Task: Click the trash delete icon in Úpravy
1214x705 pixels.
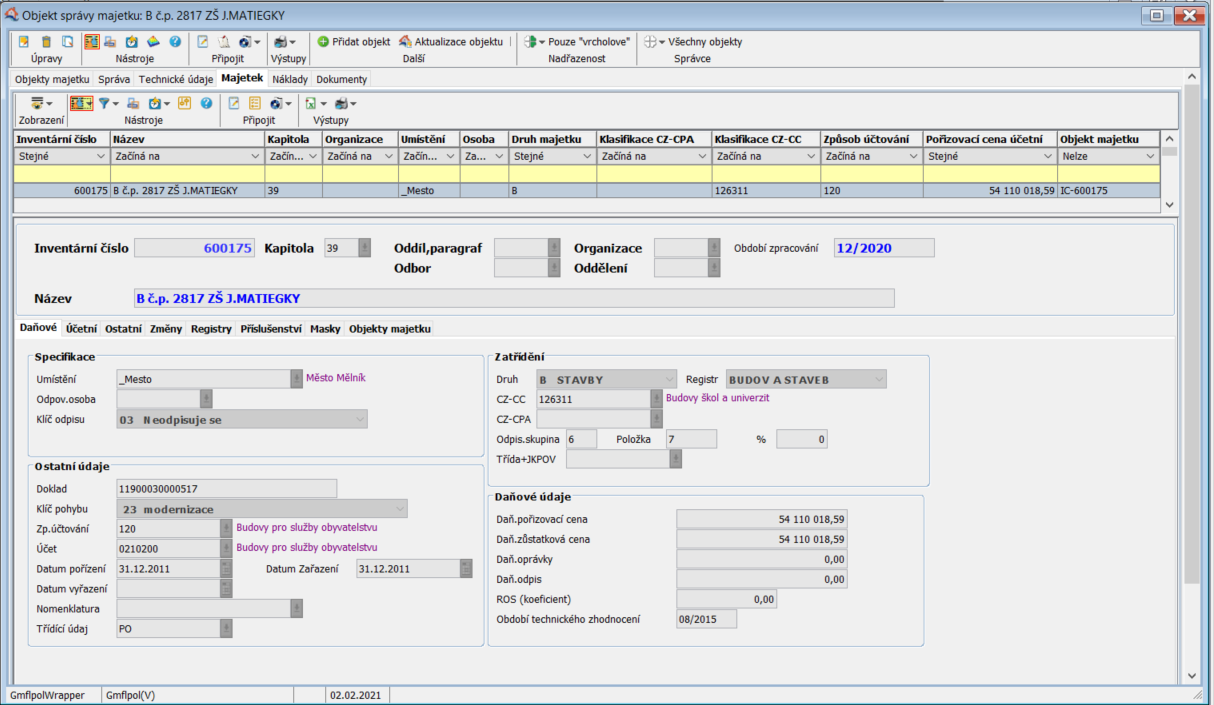Action: [46, 42]
